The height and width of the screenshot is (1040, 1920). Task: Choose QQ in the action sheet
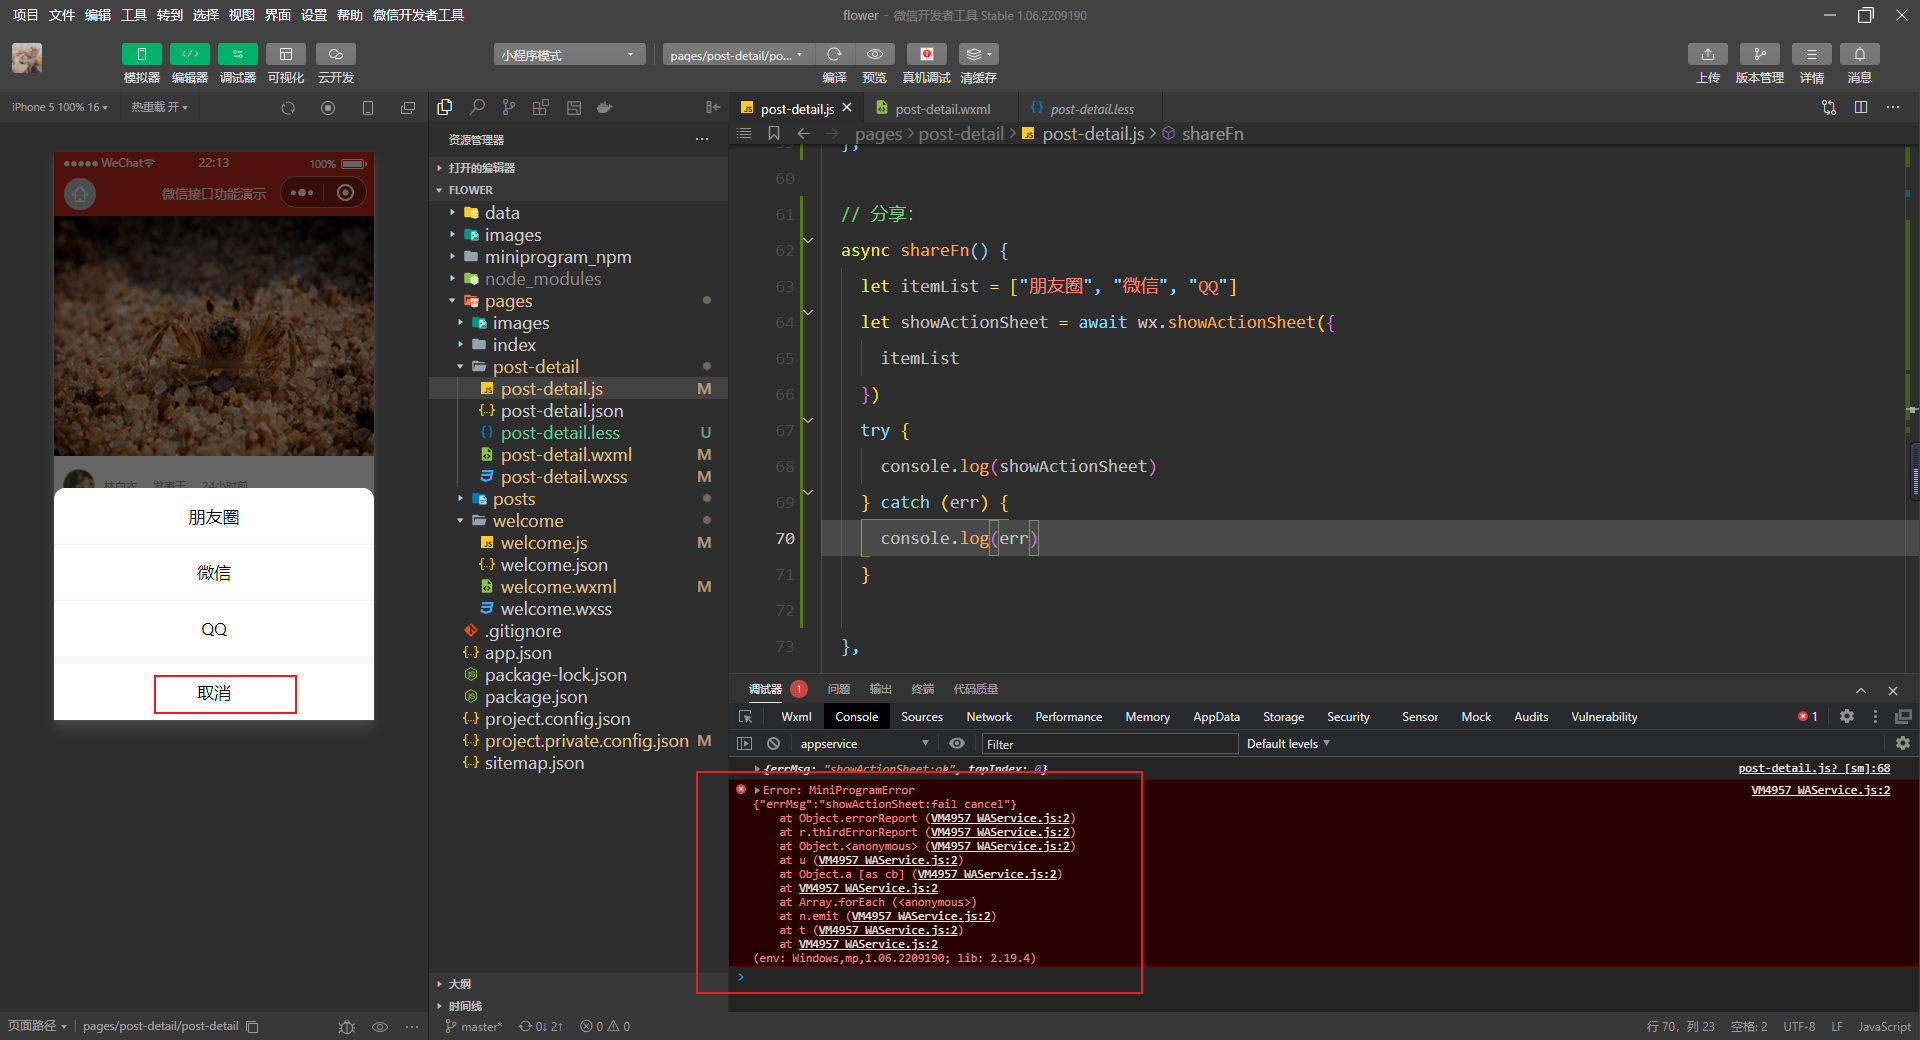[214, 629]
